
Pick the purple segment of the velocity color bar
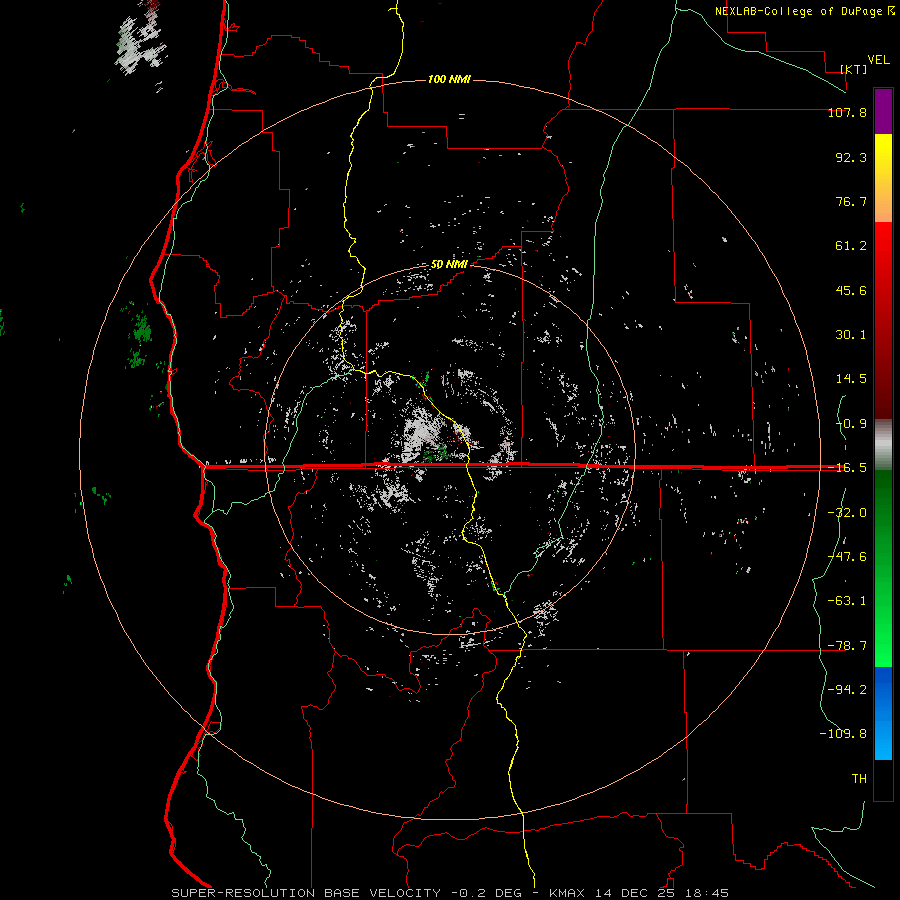[883, 111]
